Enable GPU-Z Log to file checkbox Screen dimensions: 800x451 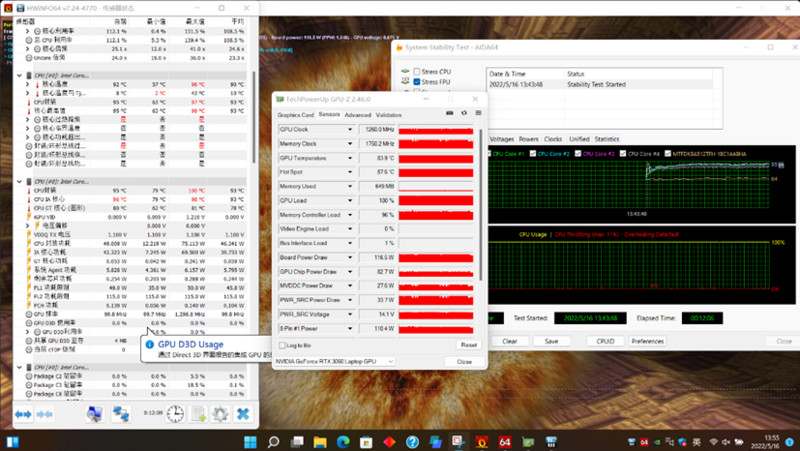click(x=282, y=345)
